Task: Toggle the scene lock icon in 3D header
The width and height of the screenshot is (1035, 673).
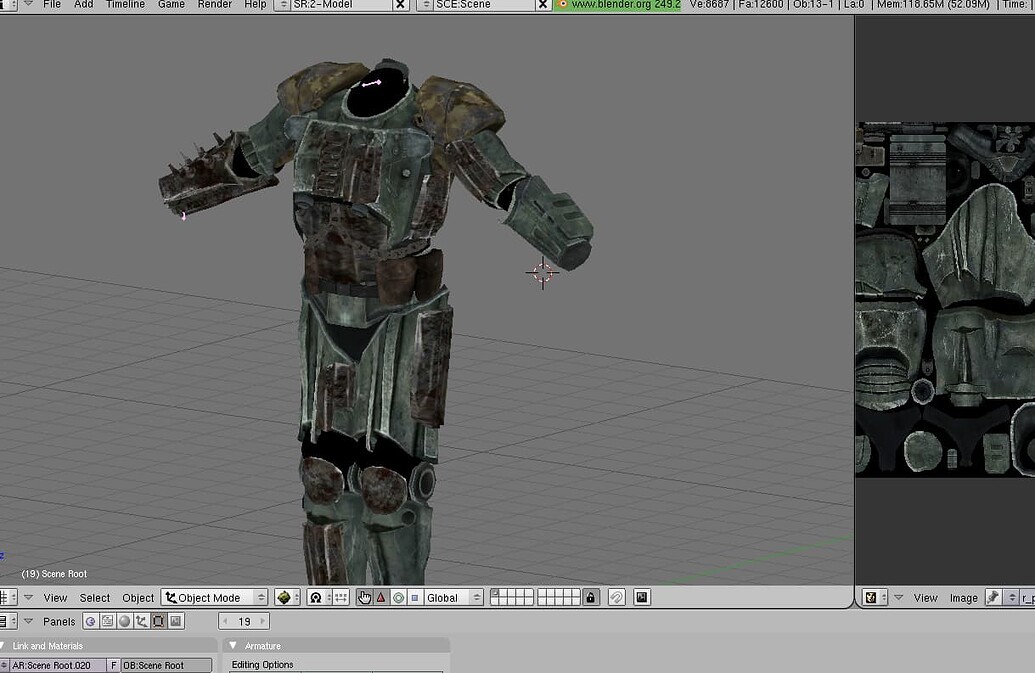Action: pos(590,597)
